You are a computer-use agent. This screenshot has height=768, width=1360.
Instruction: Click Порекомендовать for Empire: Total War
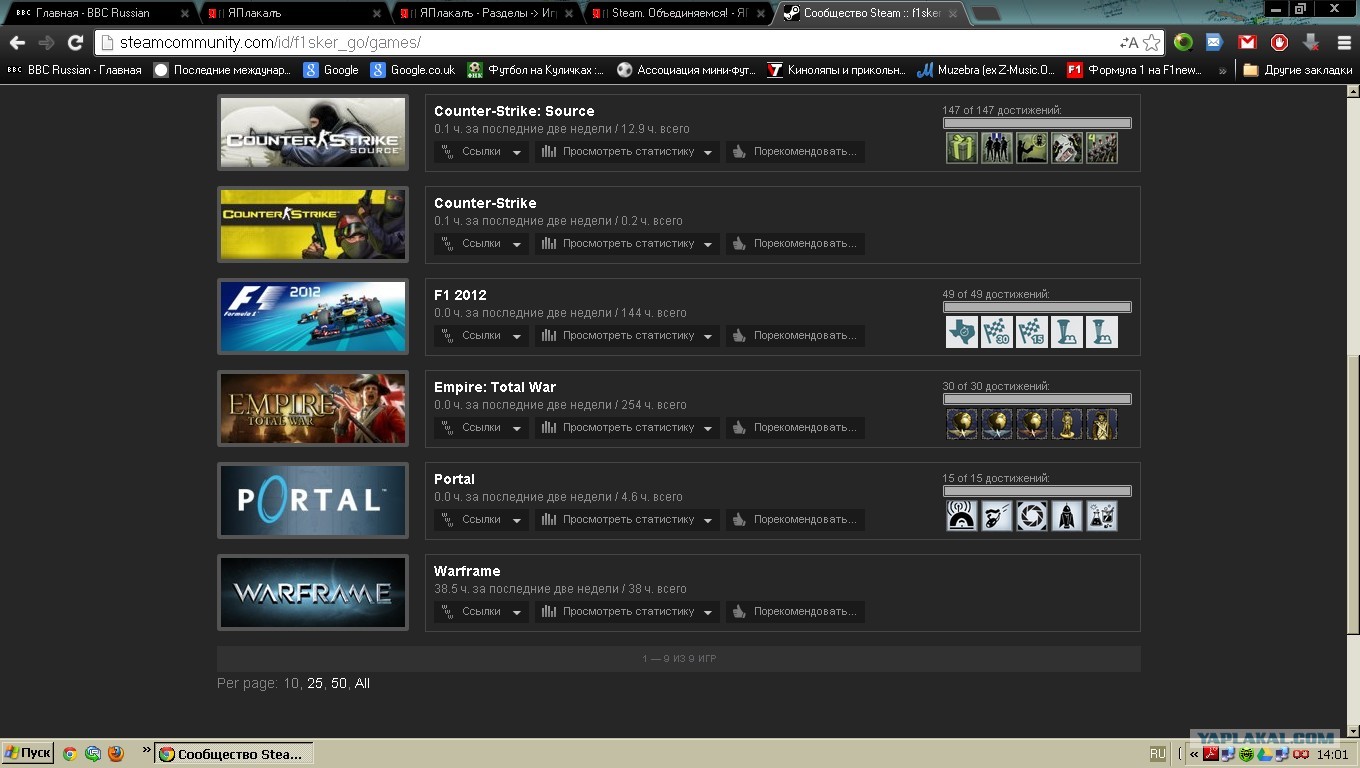click(795, 428)
